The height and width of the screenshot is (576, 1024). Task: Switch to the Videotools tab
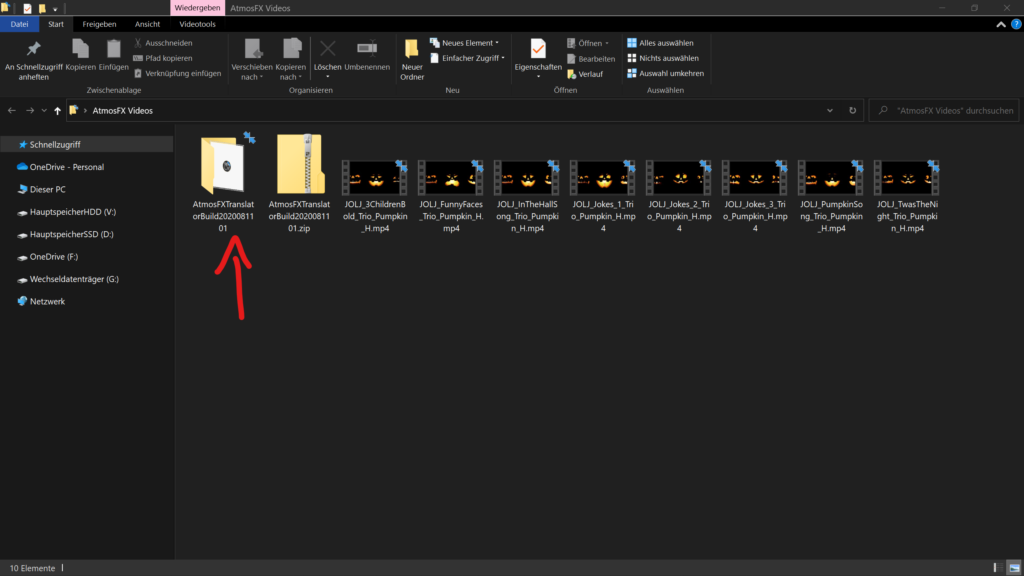(x=197, y=24)
